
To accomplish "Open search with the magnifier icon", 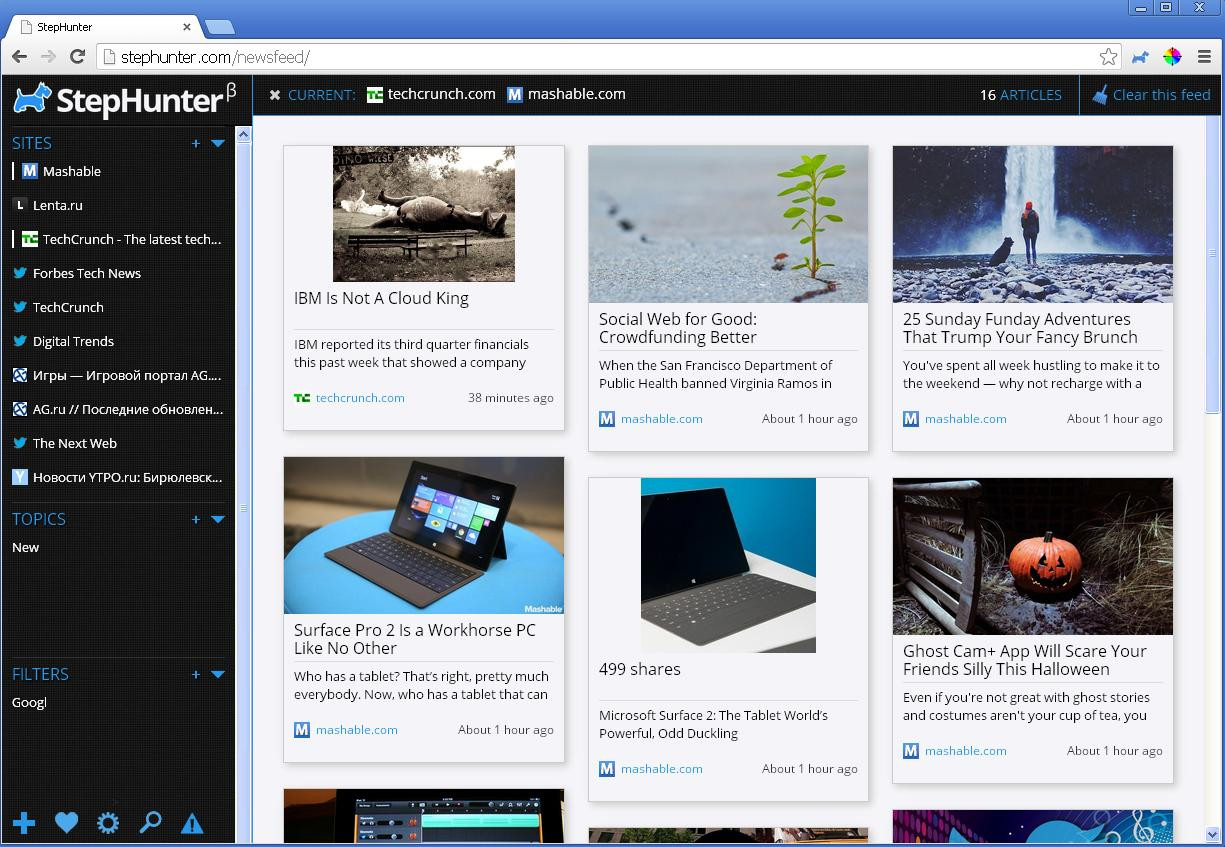I will (x=150, y=823).
